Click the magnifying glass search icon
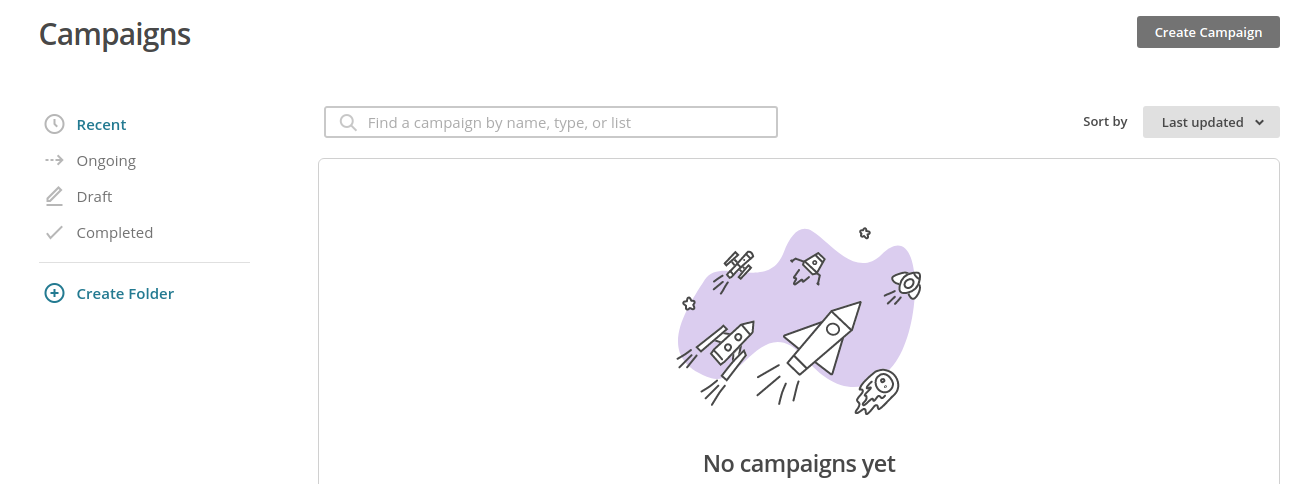The height and width of the screenshot is (484, 1312). pos(348,123)
